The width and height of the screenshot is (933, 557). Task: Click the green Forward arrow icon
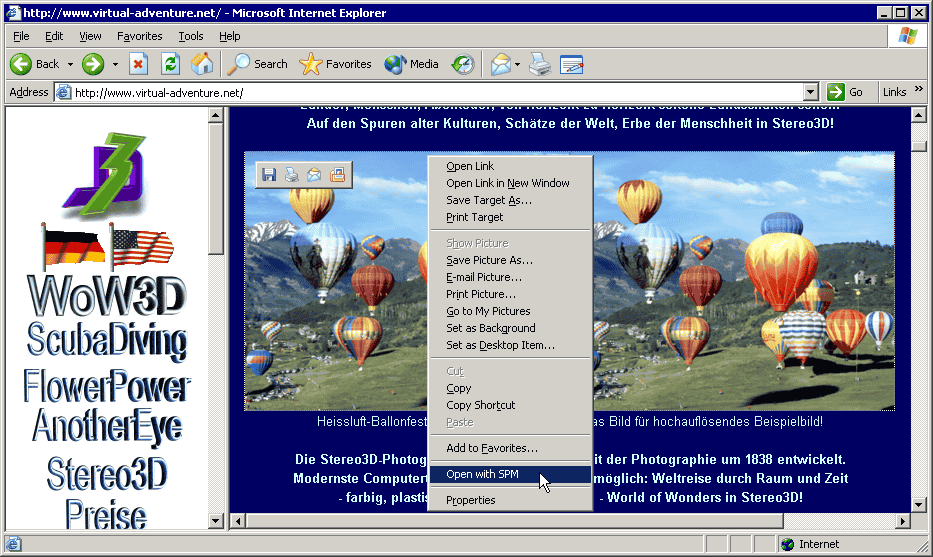pos(93,64)
